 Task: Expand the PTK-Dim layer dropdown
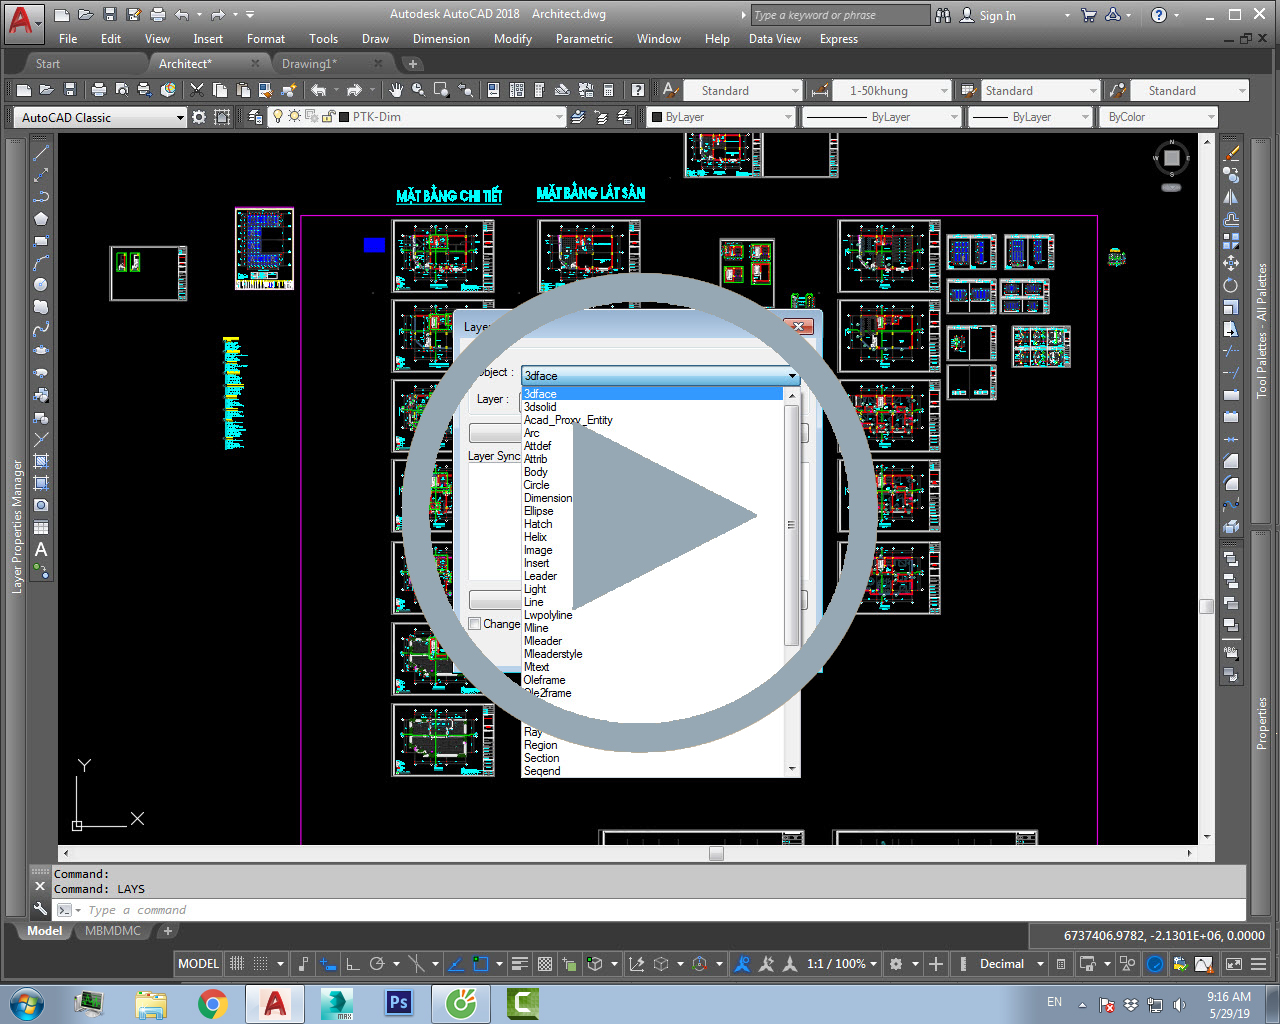[559, 117]
